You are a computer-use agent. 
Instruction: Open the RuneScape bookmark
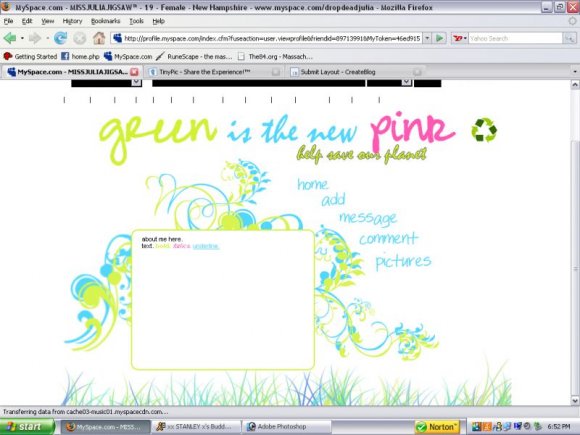tap(194, 57)
